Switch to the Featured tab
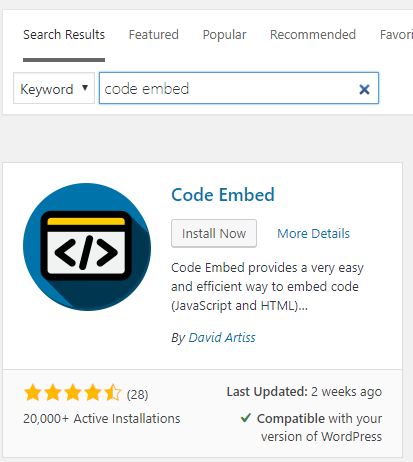The height and width of the screenshot is (462, 413). click(154, 35)
